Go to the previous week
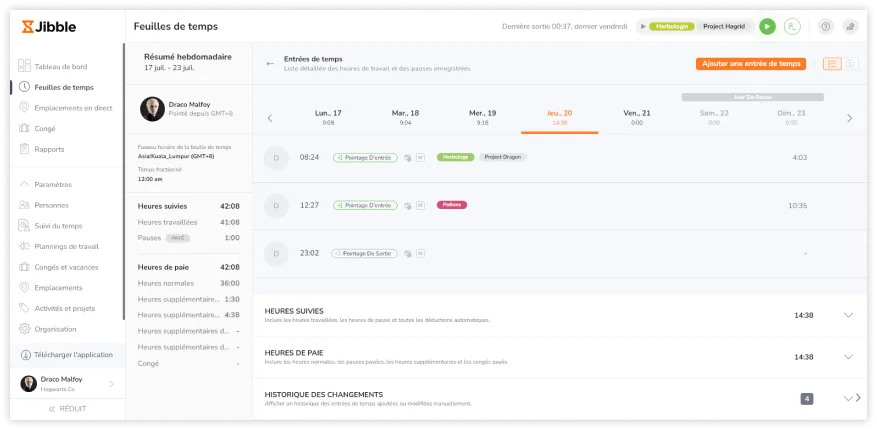This screenshot has height=430, width=877. click(270, 118)
